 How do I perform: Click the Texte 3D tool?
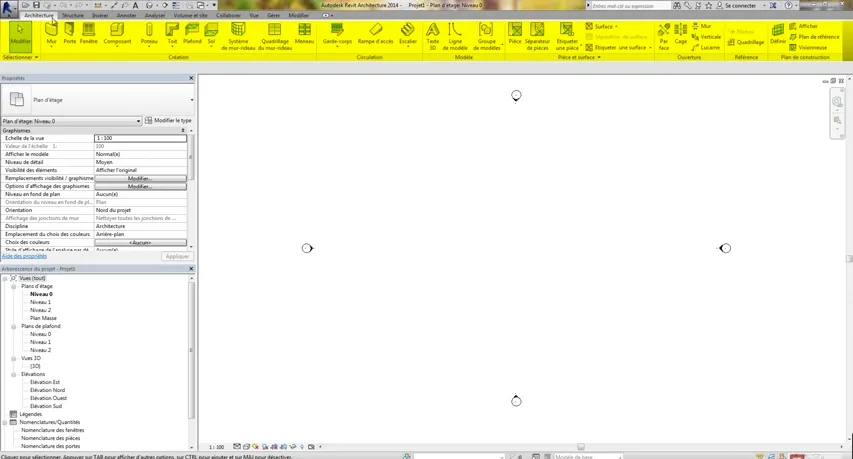pos(432,36)
